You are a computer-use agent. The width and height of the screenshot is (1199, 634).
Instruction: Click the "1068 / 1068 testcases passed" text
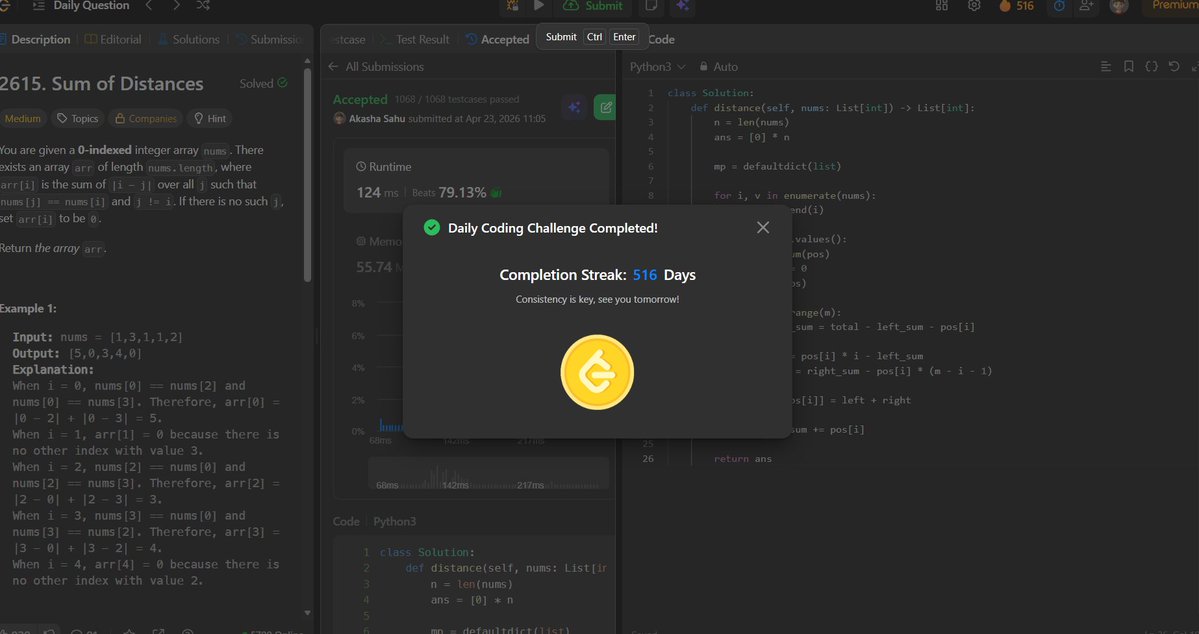pyautogui.click(x=457, y=99)
